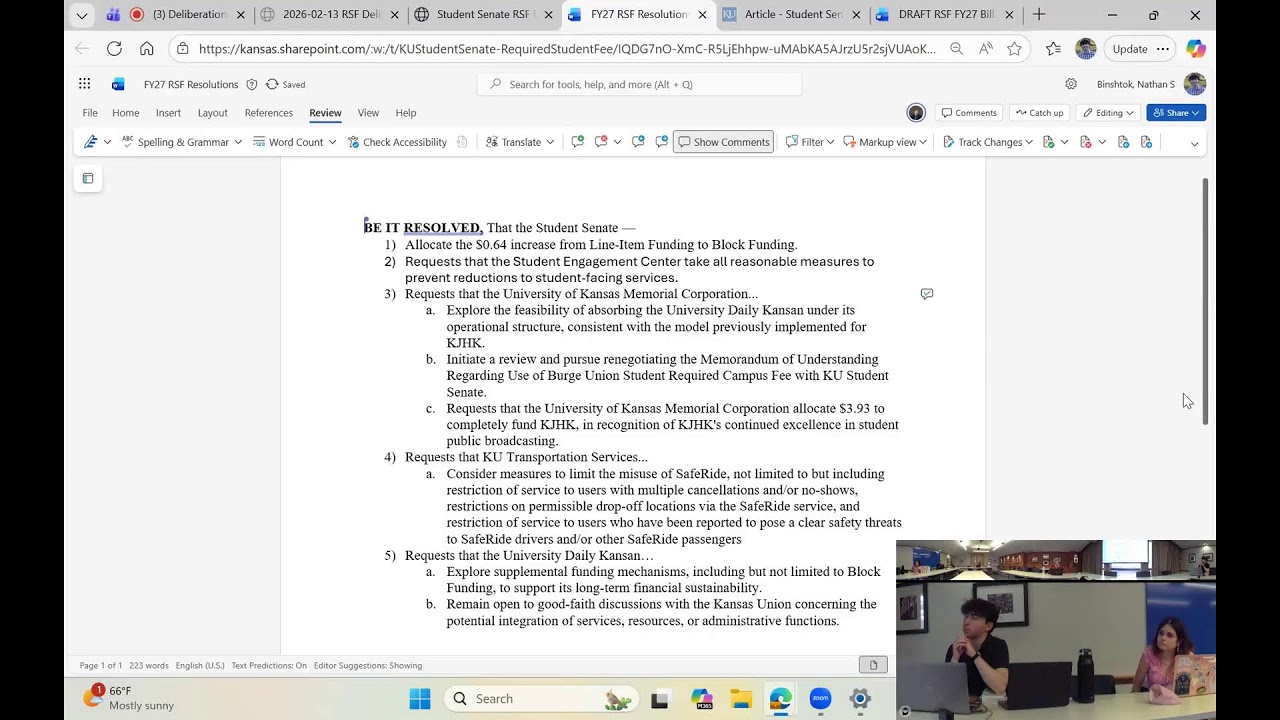1280x720 pixels.
Task: Accept the tracked change
Action: pos(1049,142)
